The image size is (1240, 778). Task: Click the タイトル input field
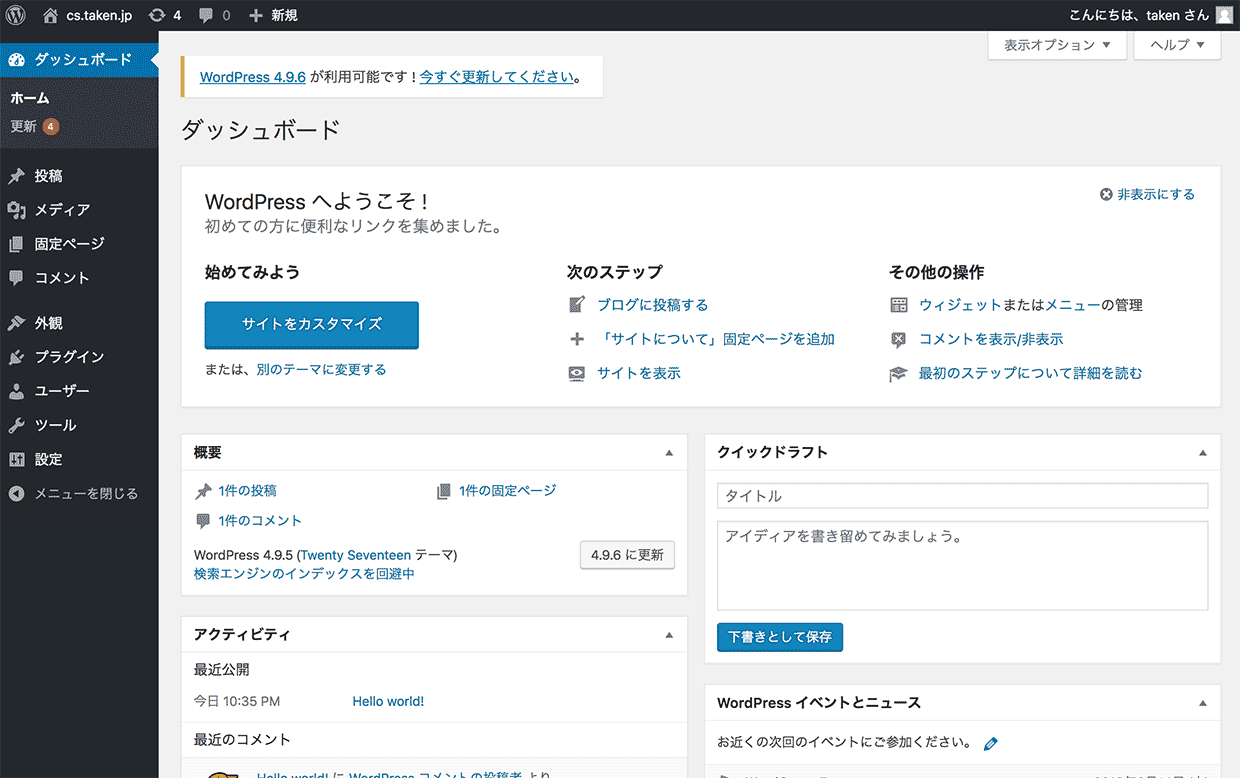click(963, 496)
